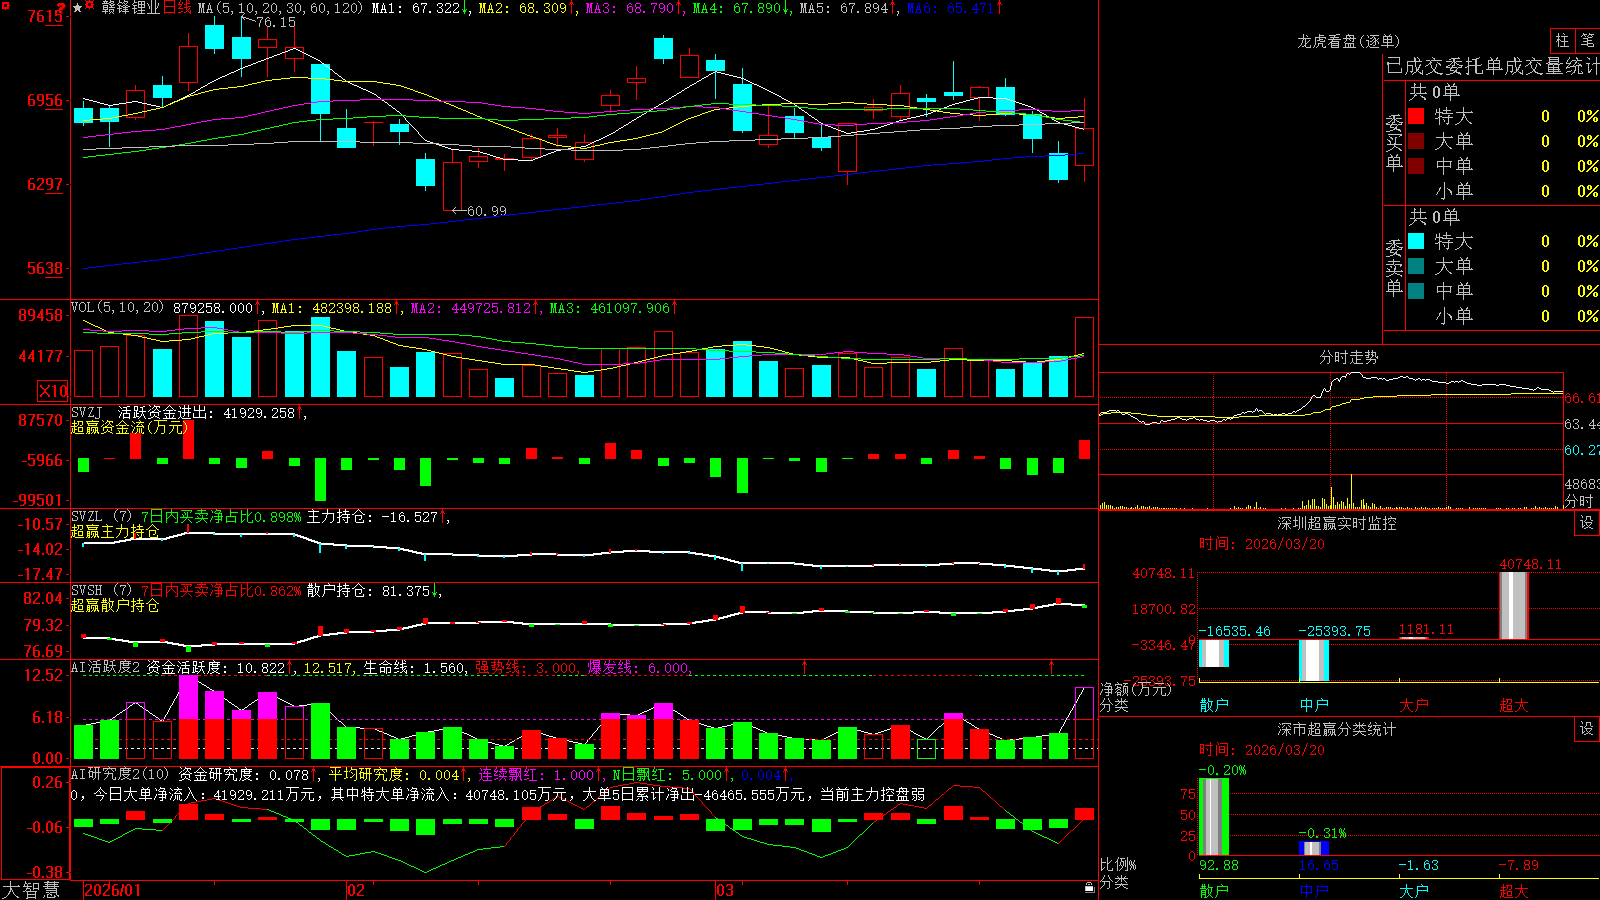Click the X10 volume scale marker
The width and height of the screenshot is (1600, 900).
(53, 391)
